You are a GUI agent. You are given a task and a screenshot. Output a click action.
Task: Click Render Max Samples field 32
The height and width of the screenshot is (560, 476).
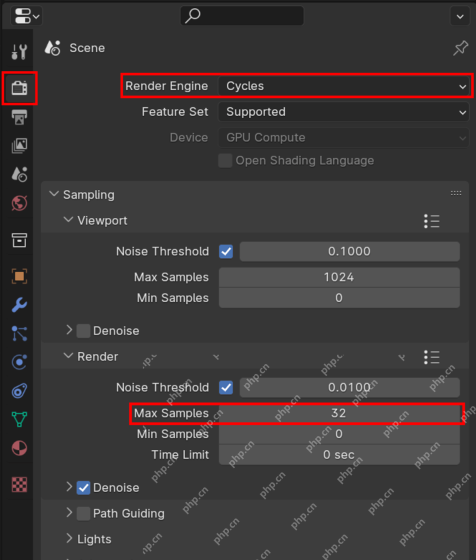[x=339, y=413]
